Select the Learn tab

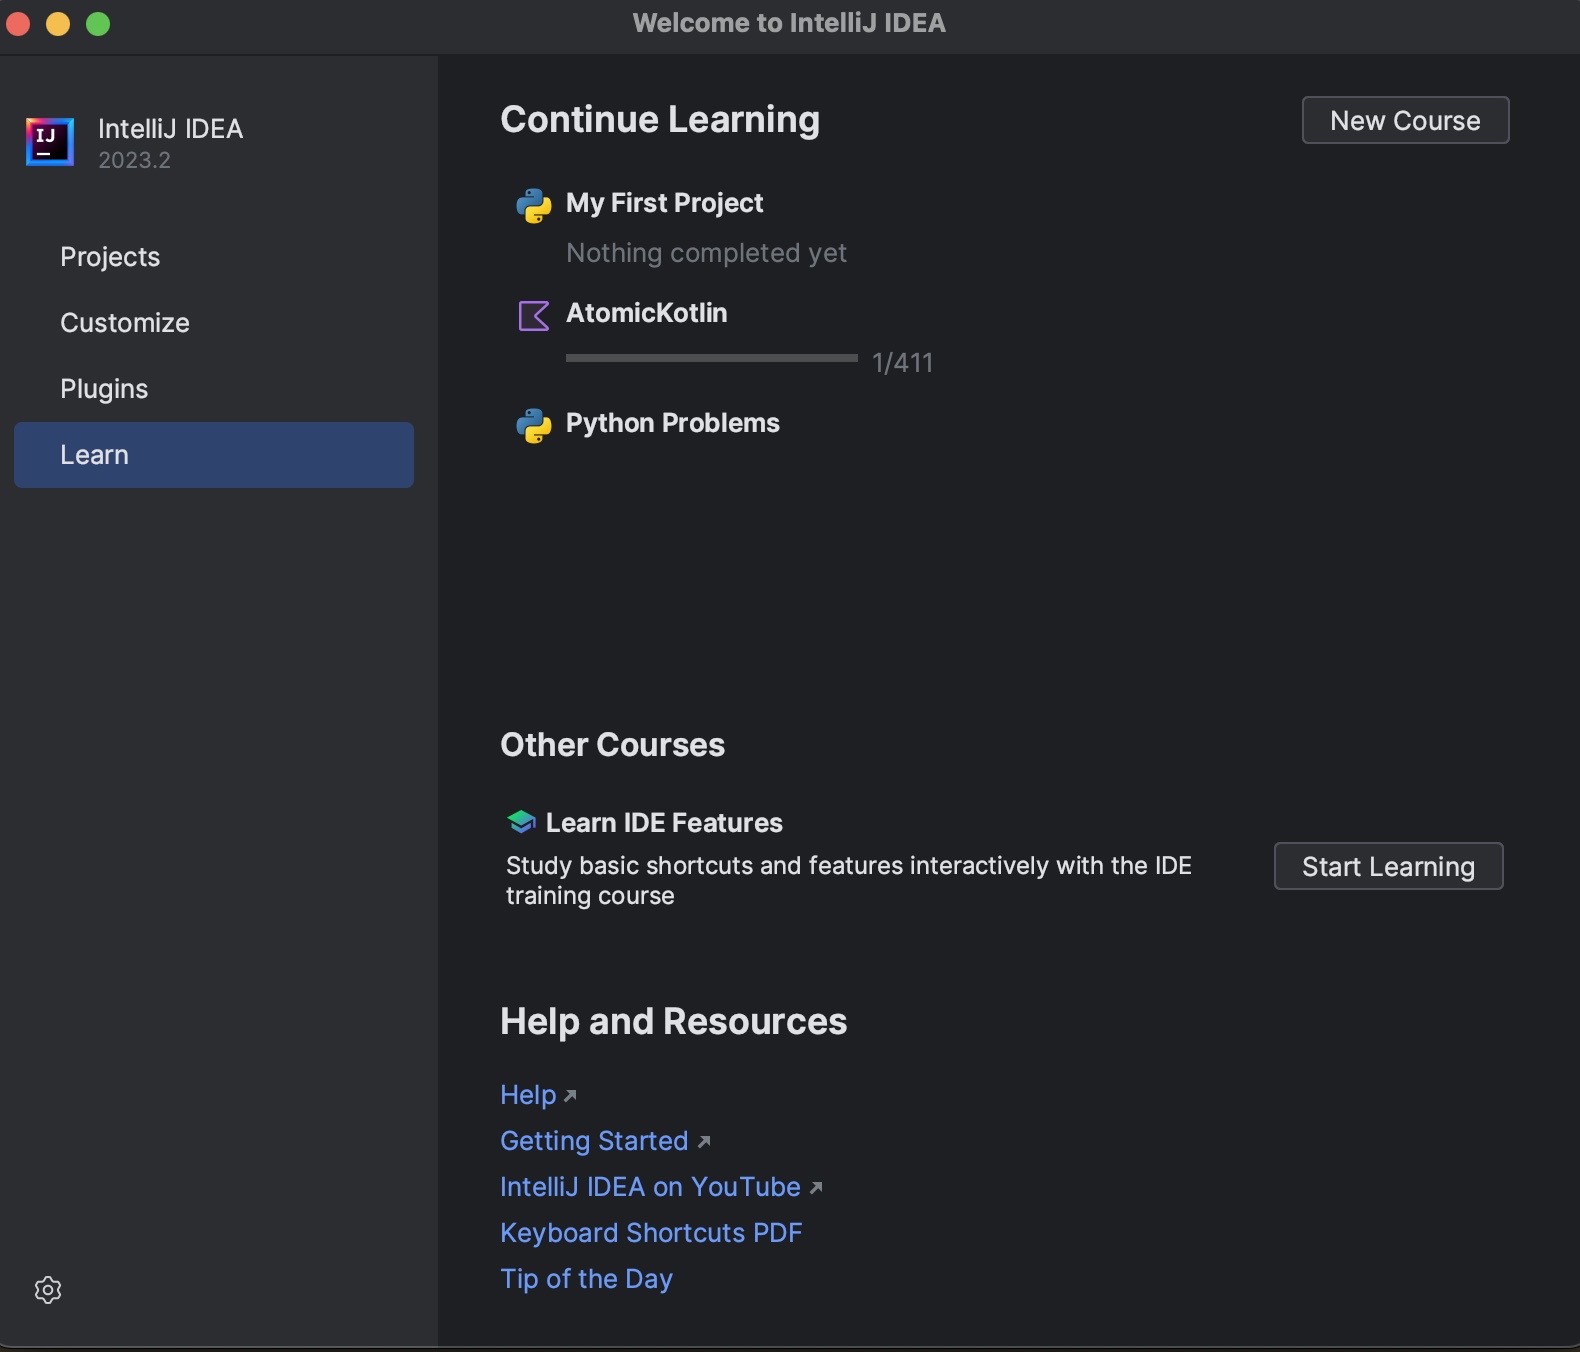click(214, 455)
